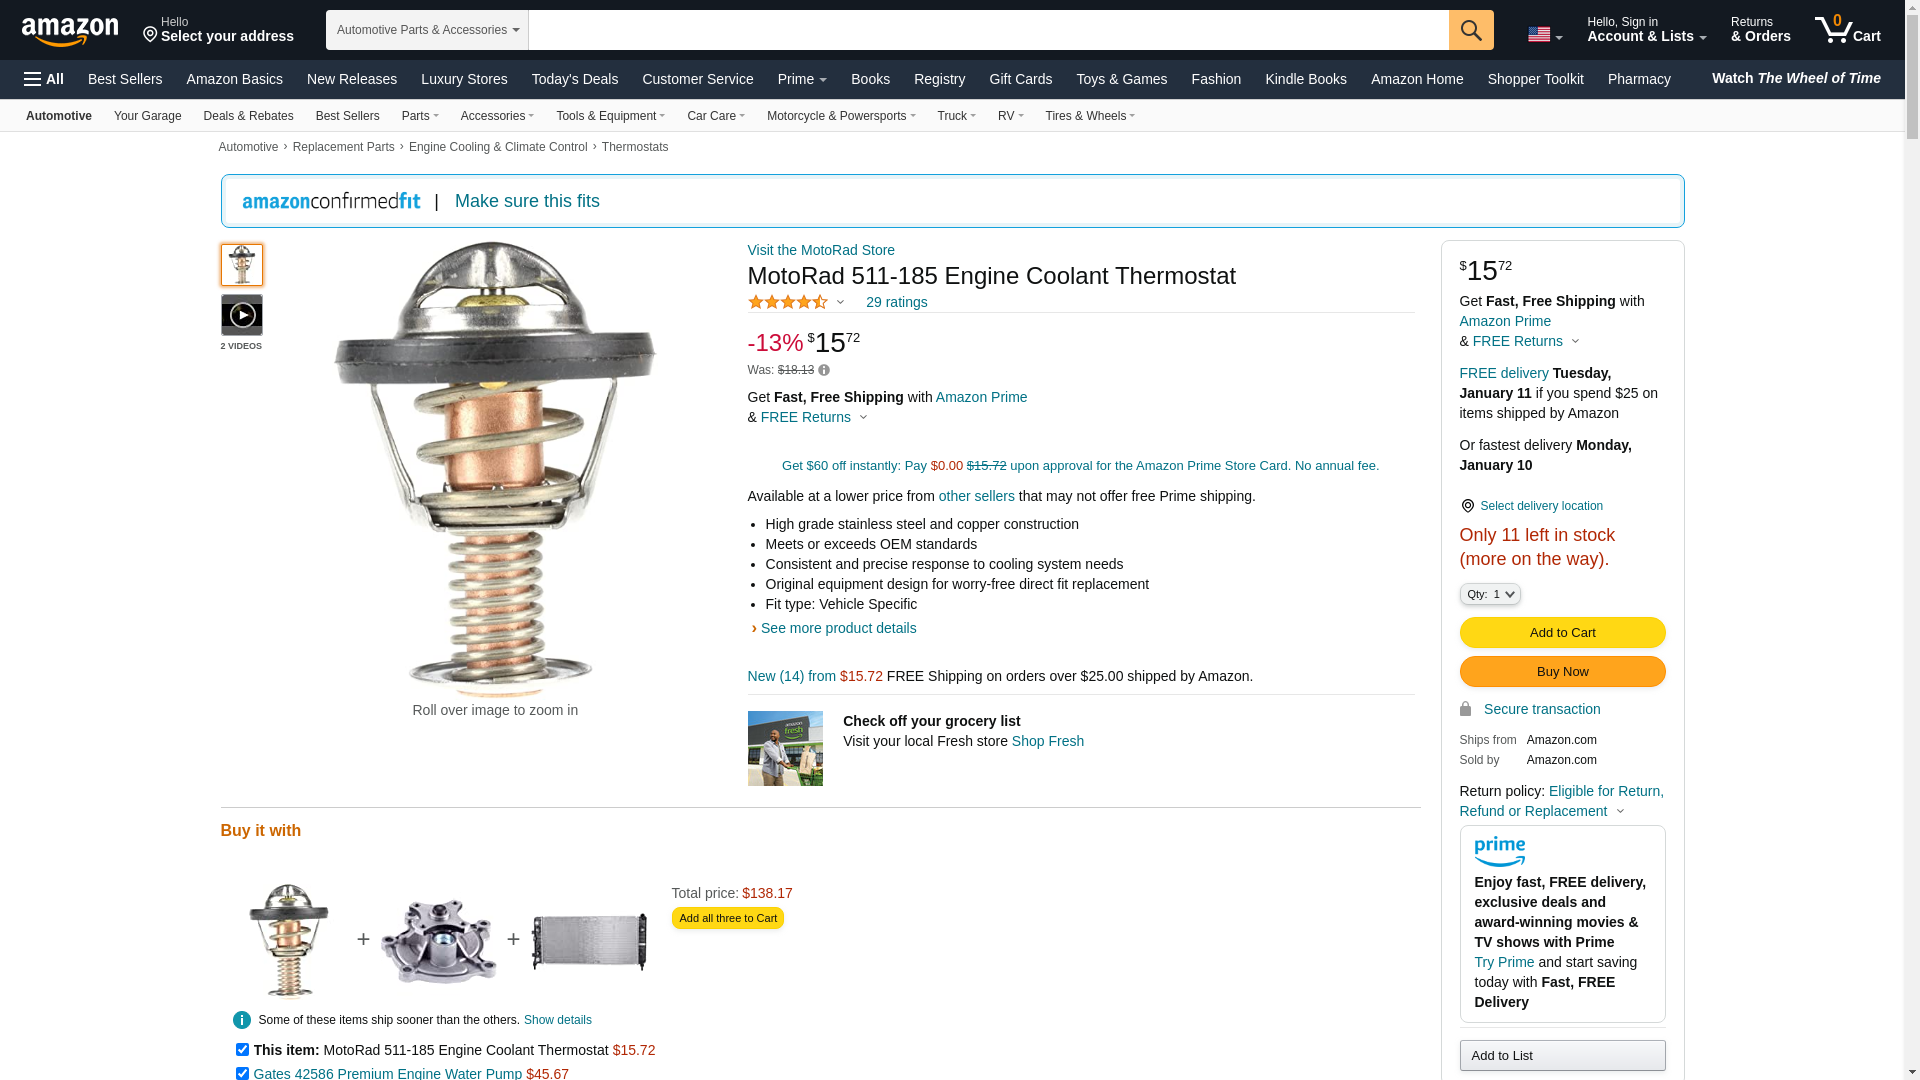Open Today's Deals in navigation bar
The image size is (1920, 1080).
[x=575, y=79]
